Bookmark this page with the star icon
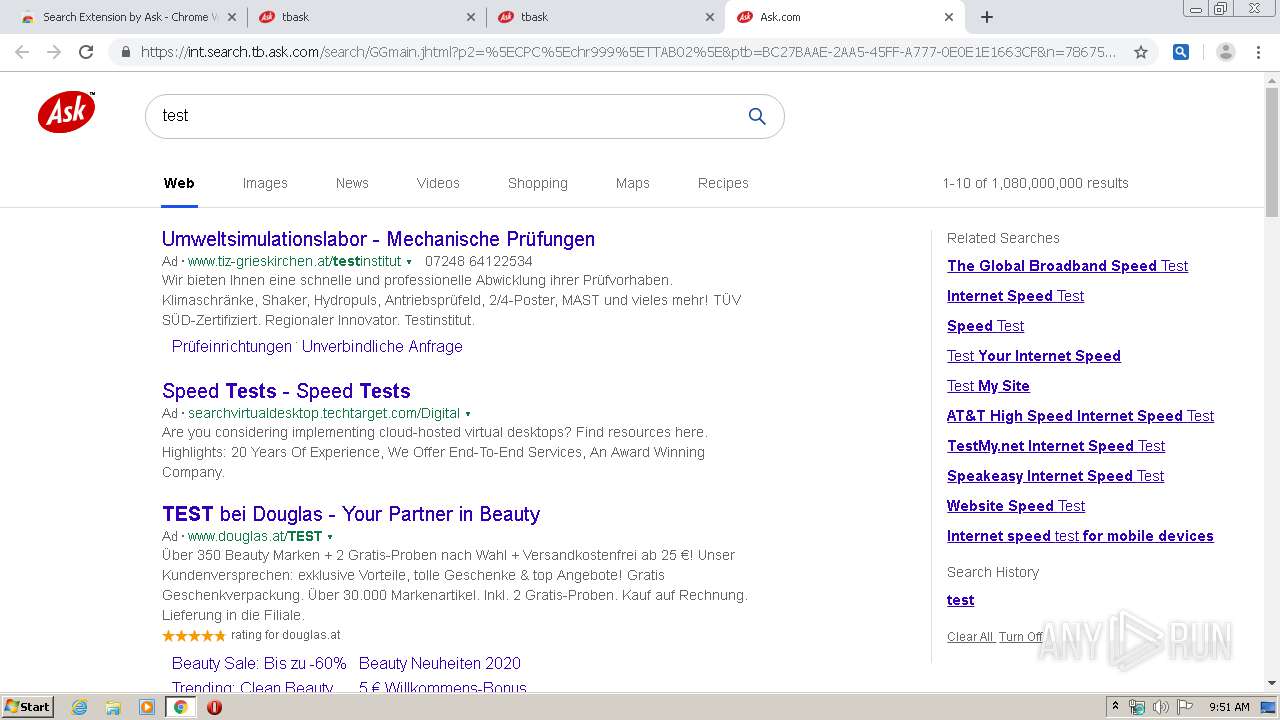 (1140, 52)
